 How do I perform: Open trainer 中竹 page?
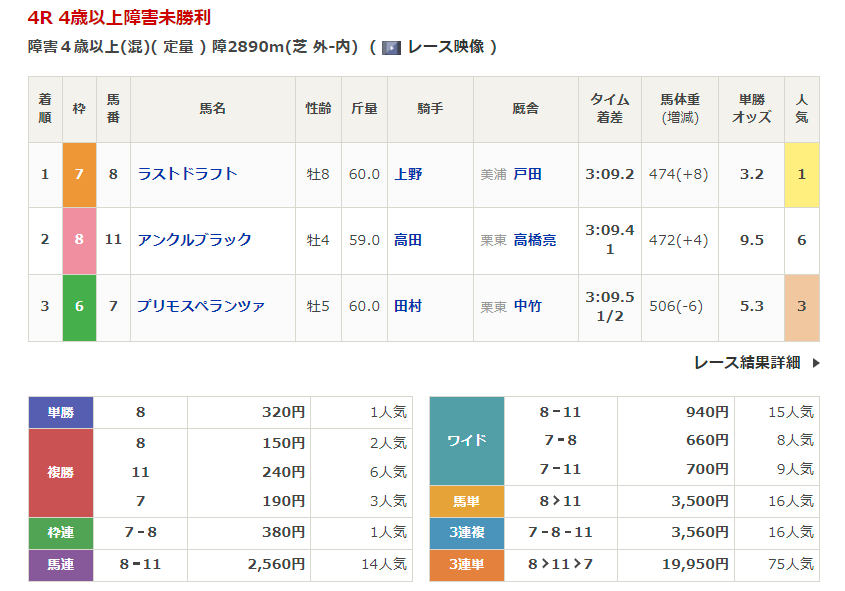click(x=527, y=306)
